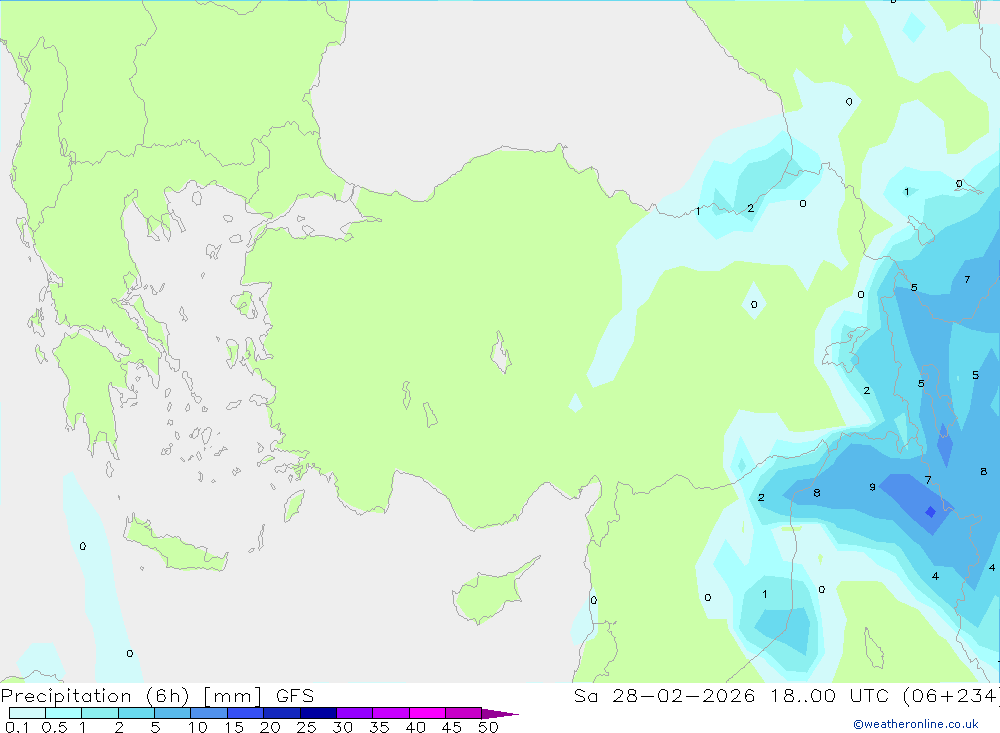Click the '25' legend scale label

point(306,727)
